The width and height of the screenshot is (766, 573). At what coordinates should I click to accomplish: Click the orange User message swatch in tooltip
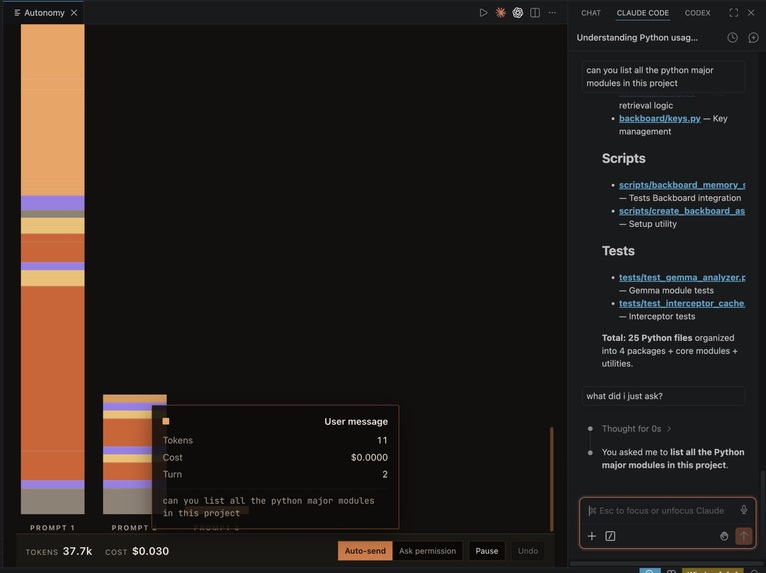coord(166,421)
